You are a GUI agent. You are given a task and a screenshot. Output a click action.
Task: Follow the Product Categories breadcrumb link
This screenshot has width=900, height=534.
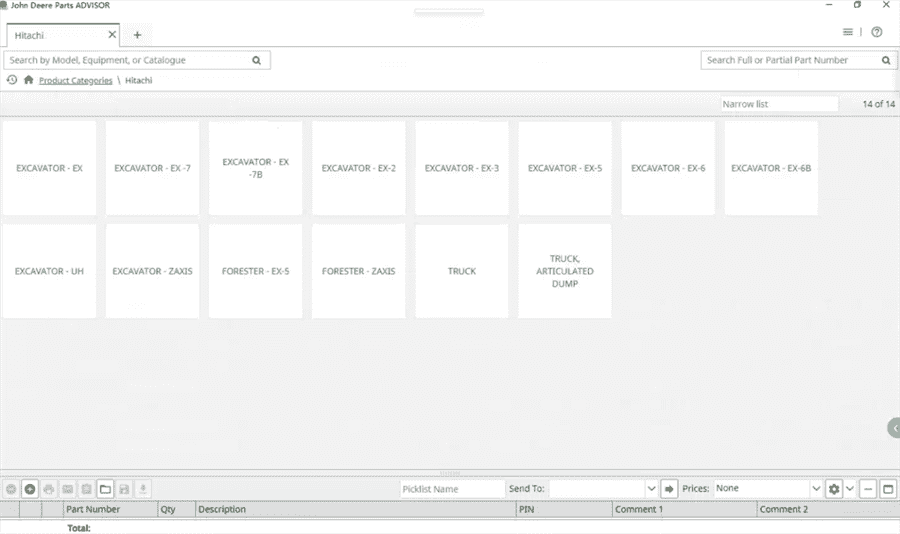[76, 80]
